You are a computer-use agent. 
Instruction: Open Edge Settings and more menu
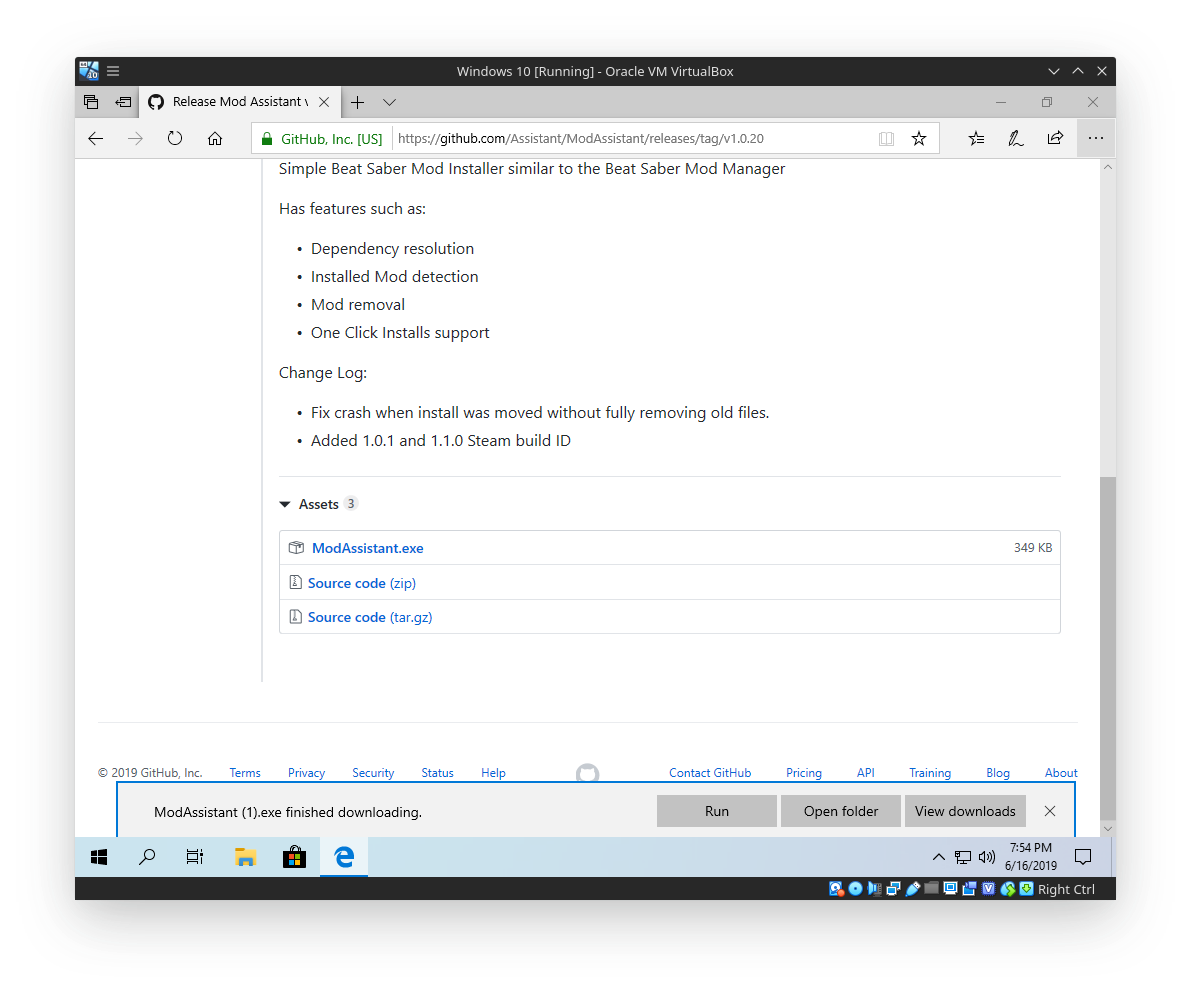coord(1096,139)
